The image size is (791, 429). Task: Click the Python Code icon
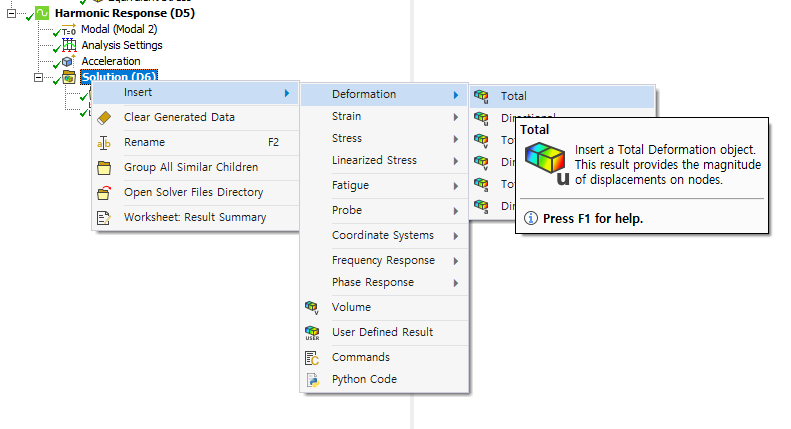tap(312, 380)
